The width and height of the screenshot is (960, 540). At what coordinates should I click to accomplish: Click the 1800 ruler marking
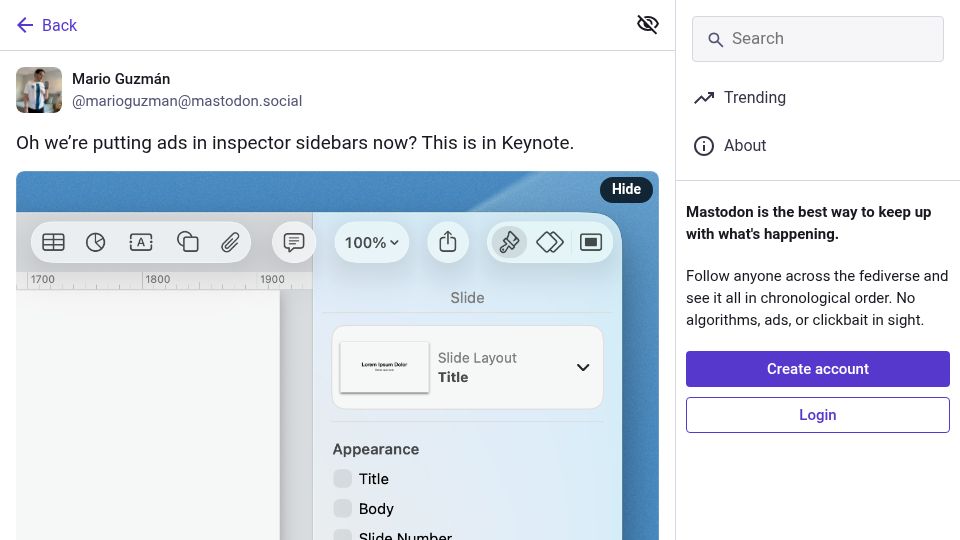(157, 279)
